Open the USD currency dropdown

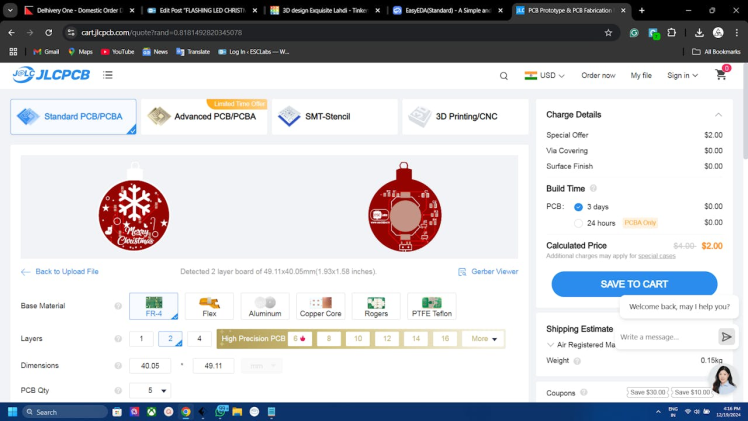tap(545, 75)
